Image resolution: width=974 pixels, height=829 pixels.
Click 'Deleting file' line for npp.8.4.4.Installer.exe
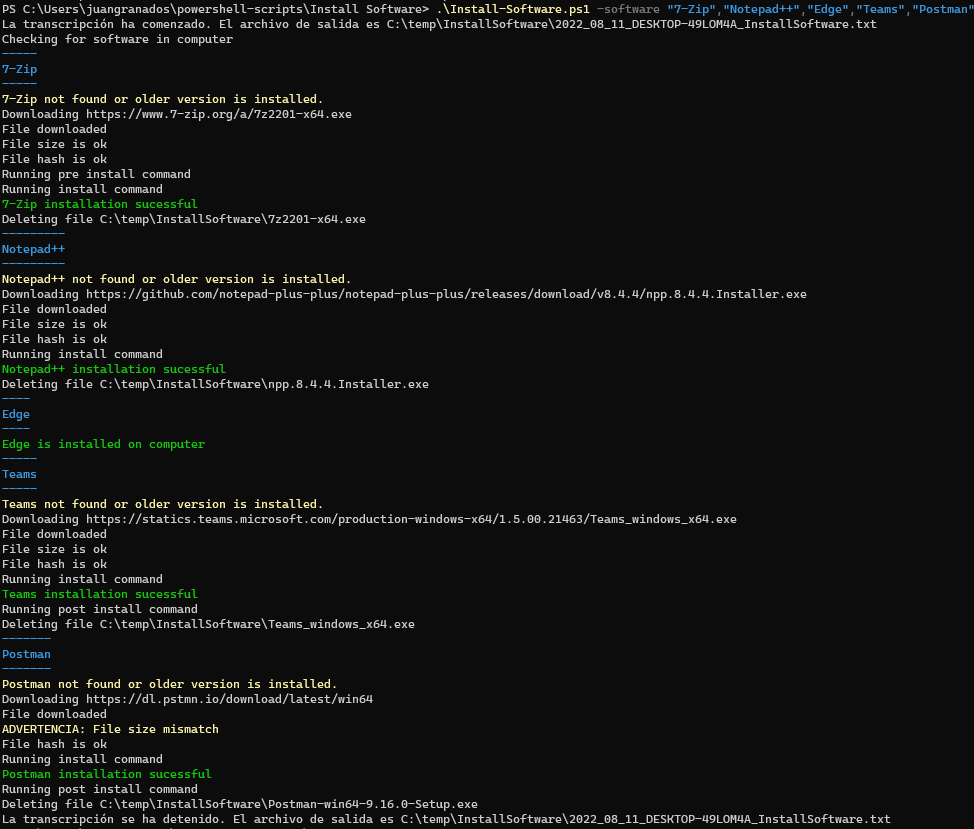(x=215, y=384)
